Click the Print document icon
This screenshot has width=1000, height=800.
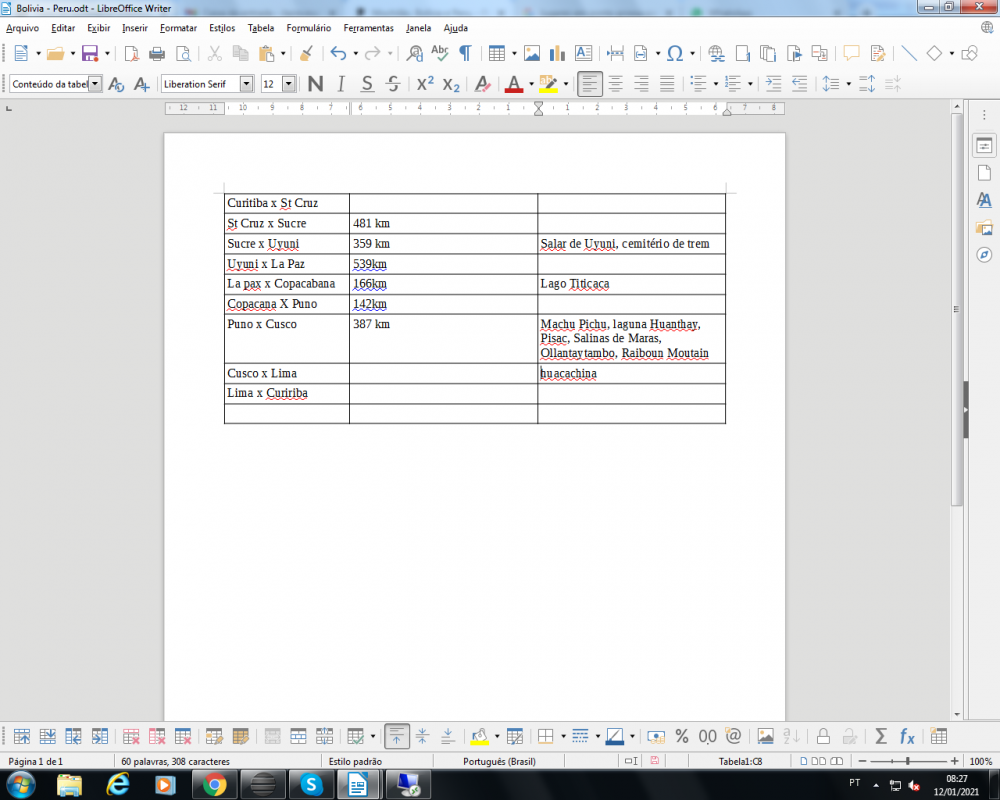point(157,54)
